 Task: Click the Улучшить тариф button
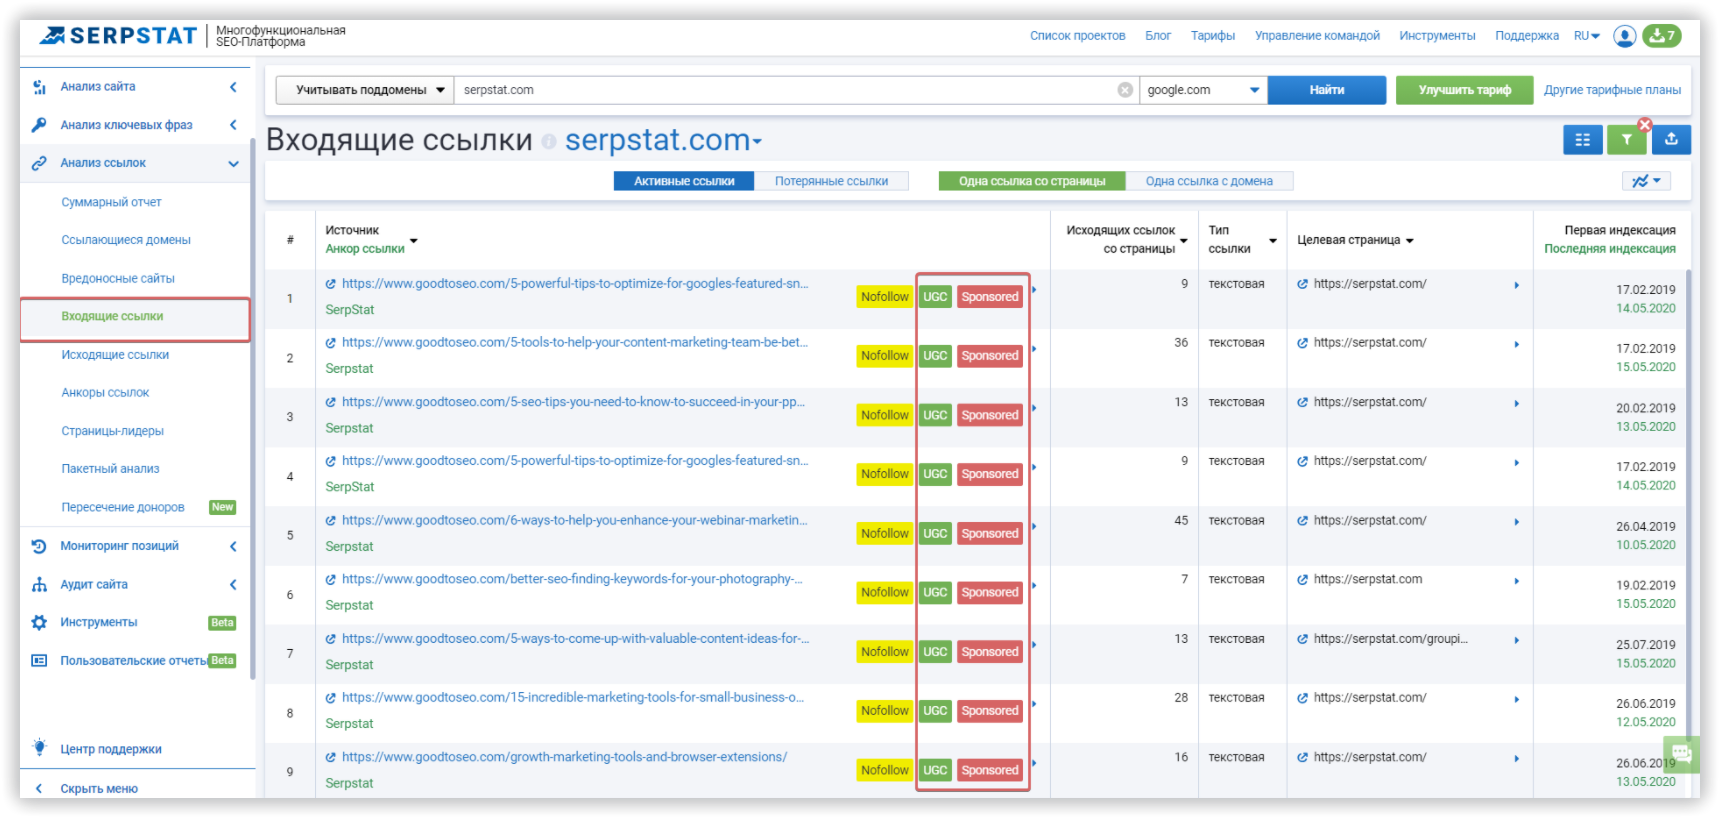click(1465, 90)
